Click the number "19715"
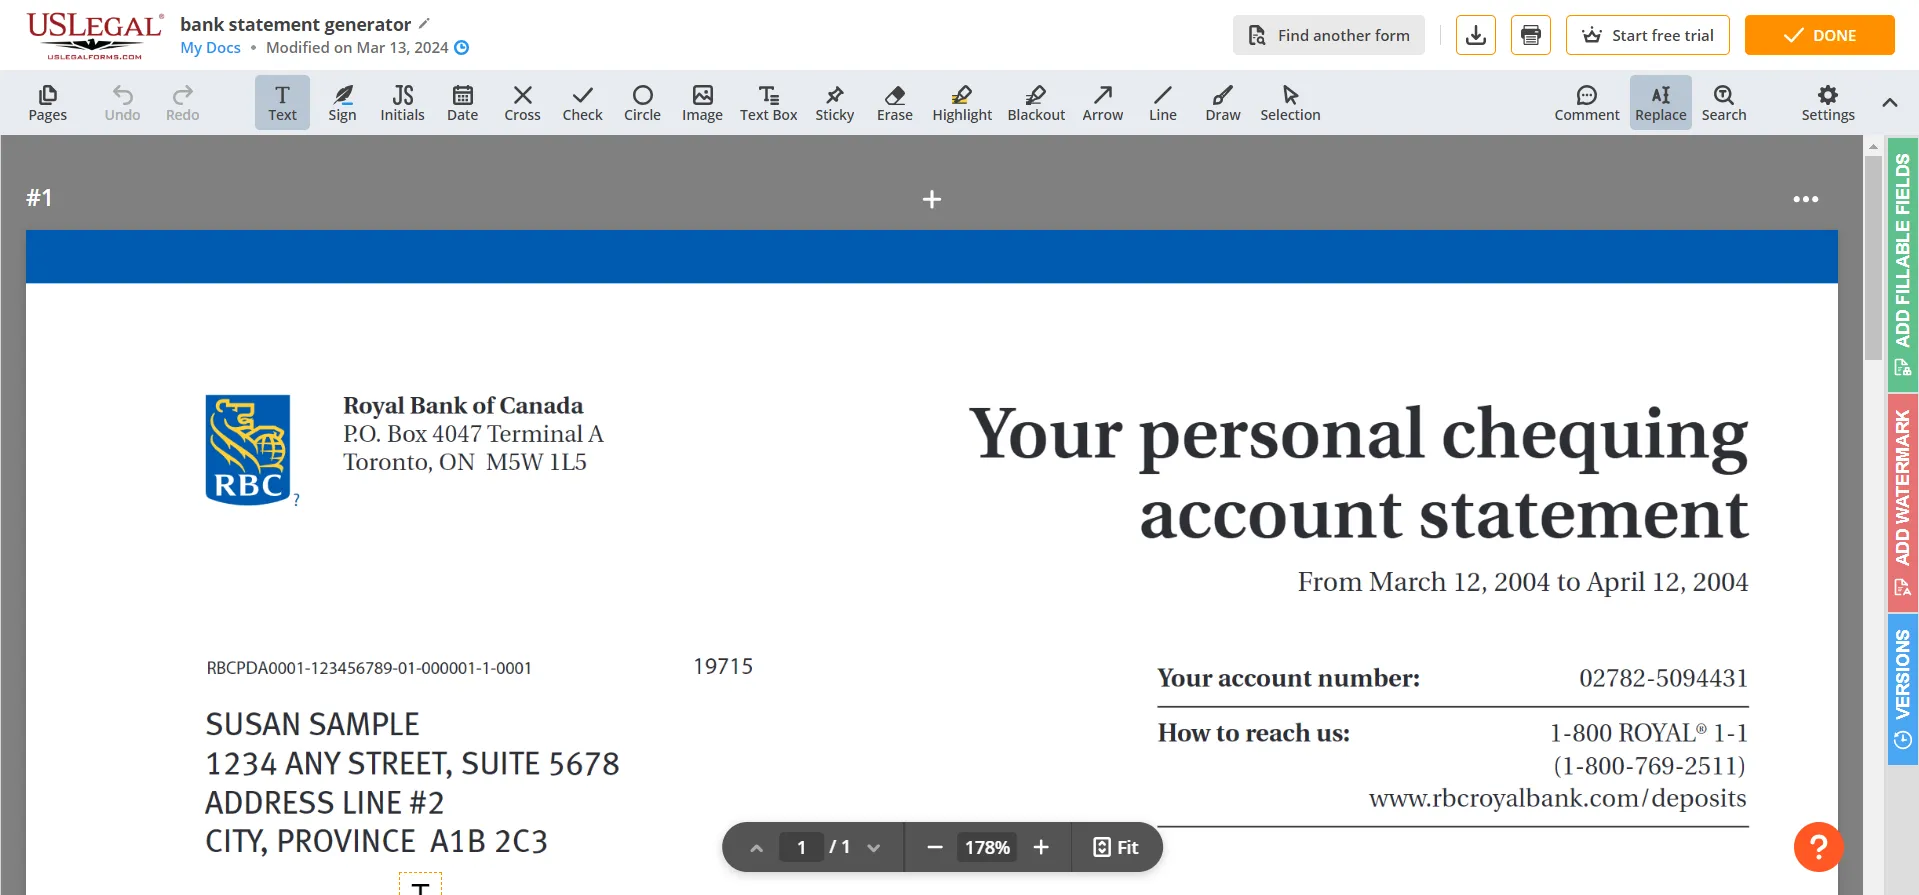Viewport: 1919px width, 895px height. [723, 666]
